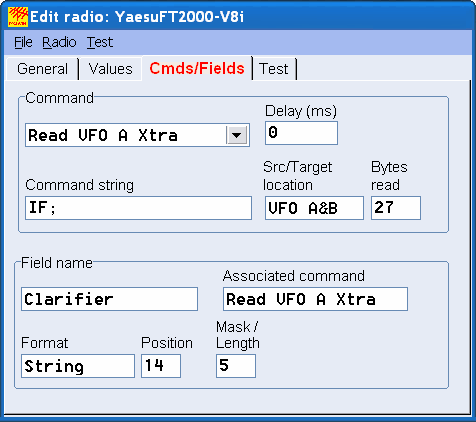Click the Delay (ms) label
Screen dimensions: 476x422
(301, 111)
